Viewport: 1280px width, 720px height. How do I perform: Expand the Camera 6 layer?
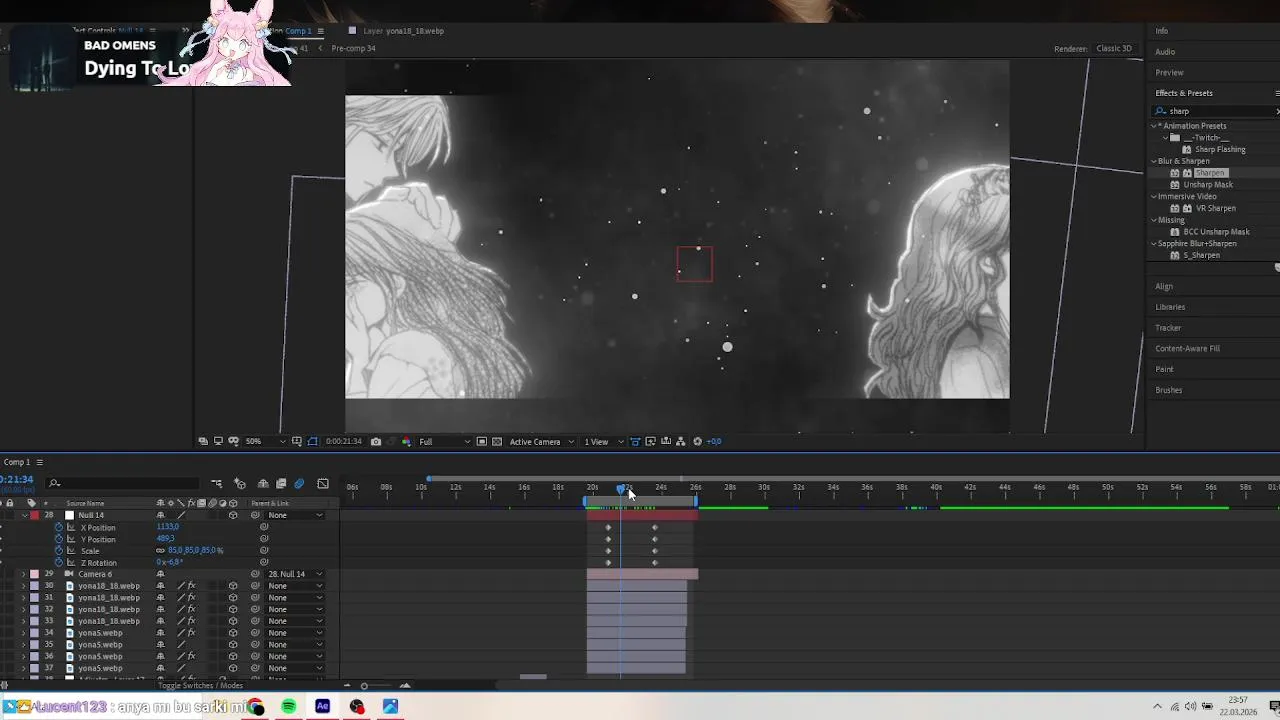pyautogui.click(x=24, y=574)
